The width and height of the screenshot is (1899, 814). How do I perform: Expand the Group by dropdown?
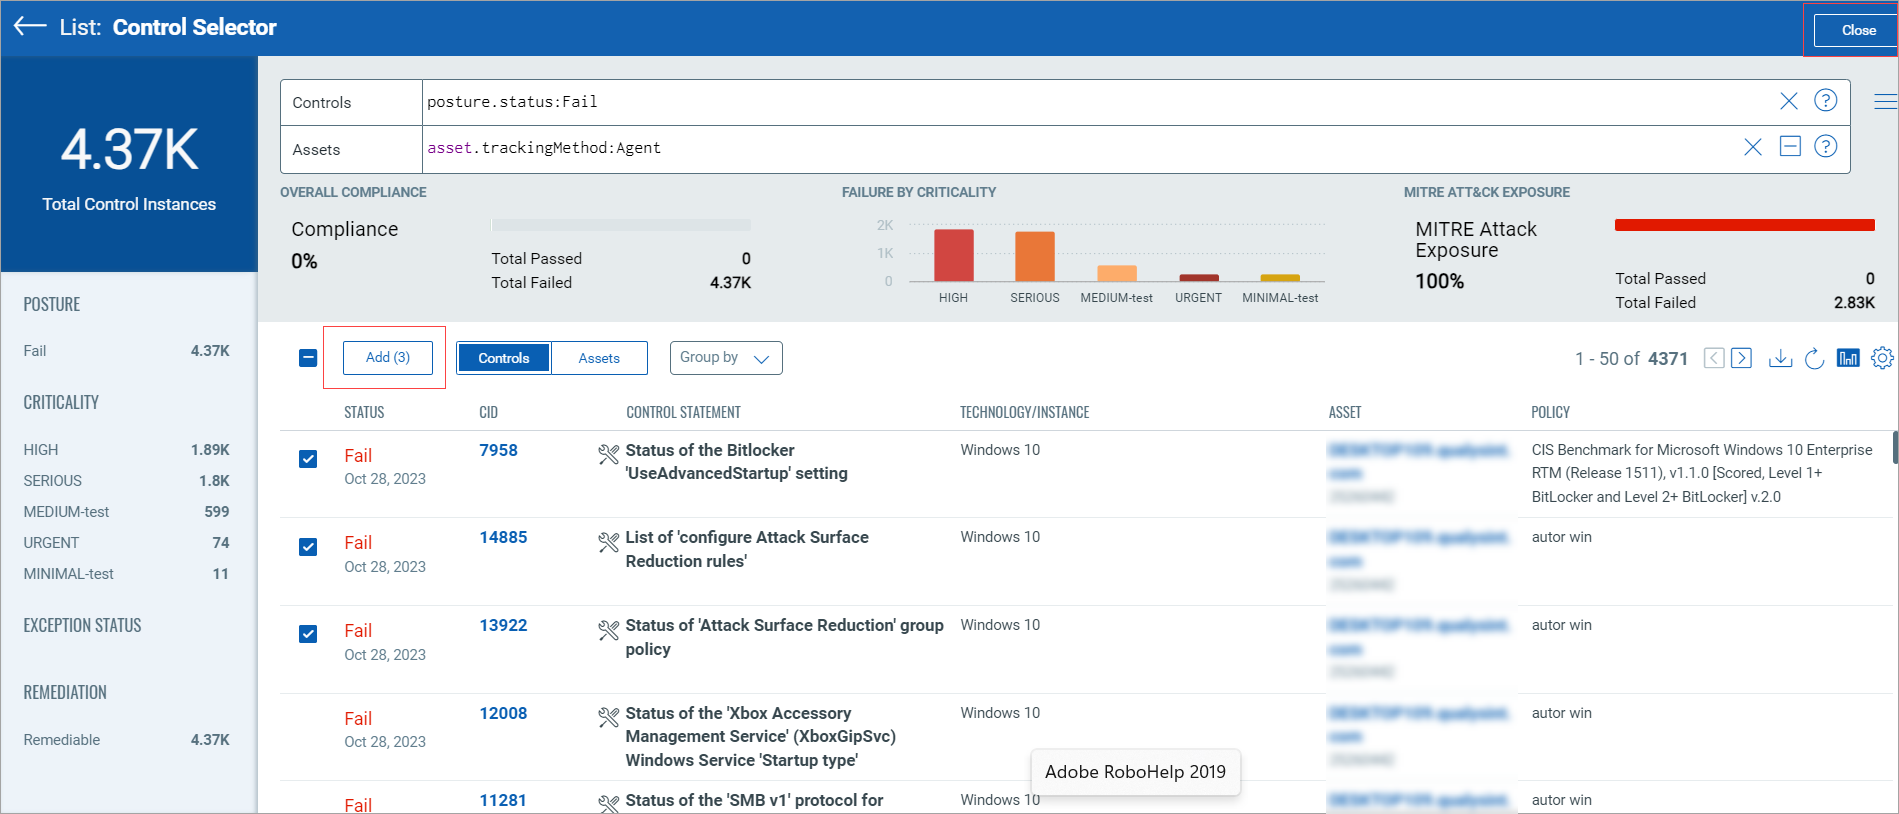tap(725, 358)
